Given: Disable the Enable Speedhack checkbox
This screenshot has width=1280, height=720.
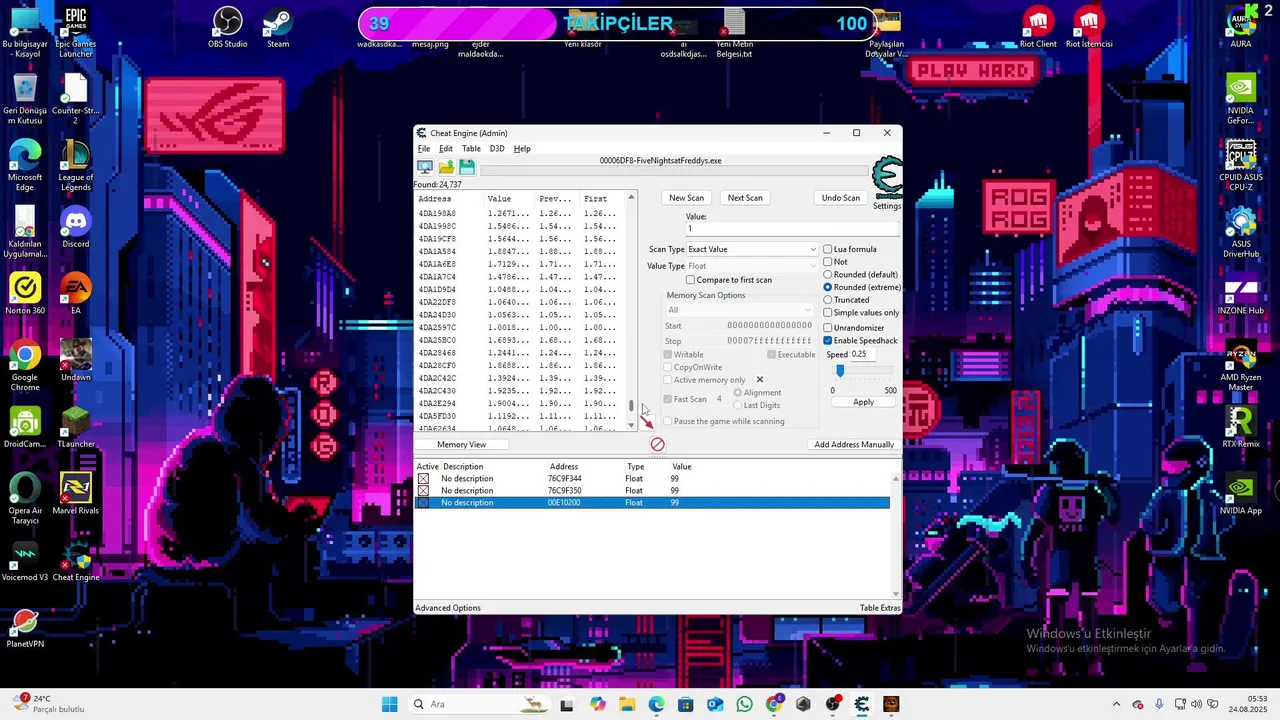Looking at the screenshot, I should click(x=827, y=341).
